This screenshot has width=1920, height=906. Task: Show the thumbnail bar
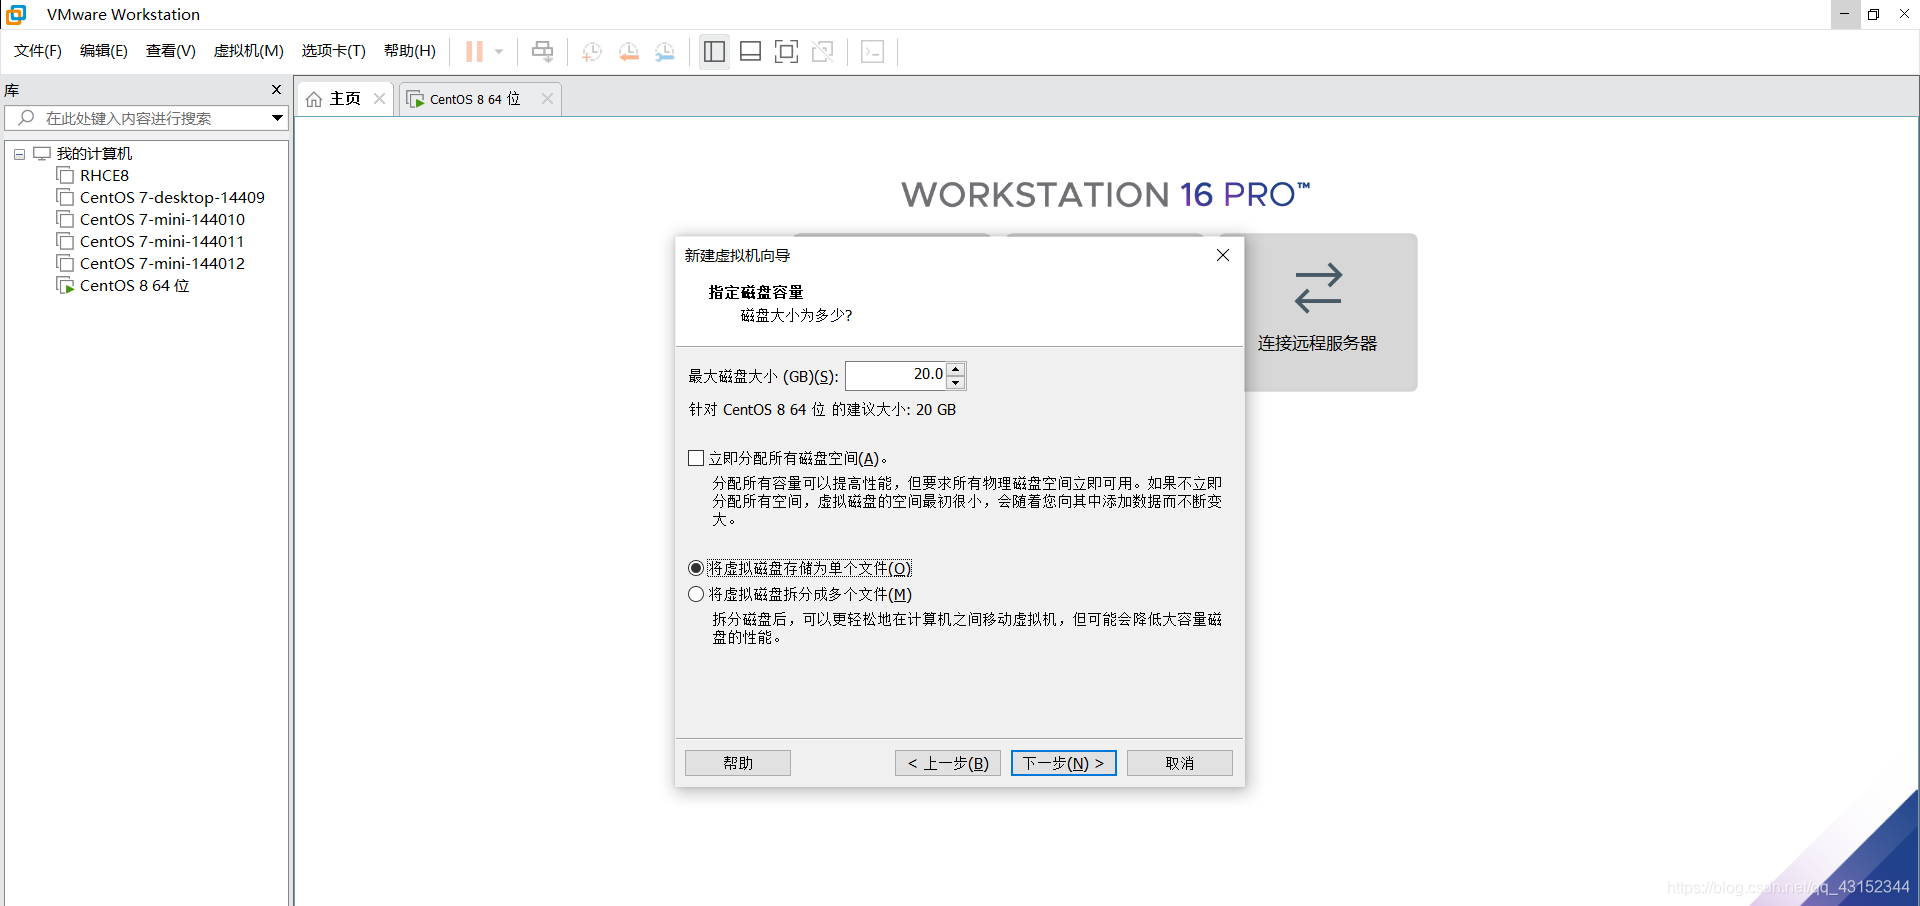pos(750,51)
